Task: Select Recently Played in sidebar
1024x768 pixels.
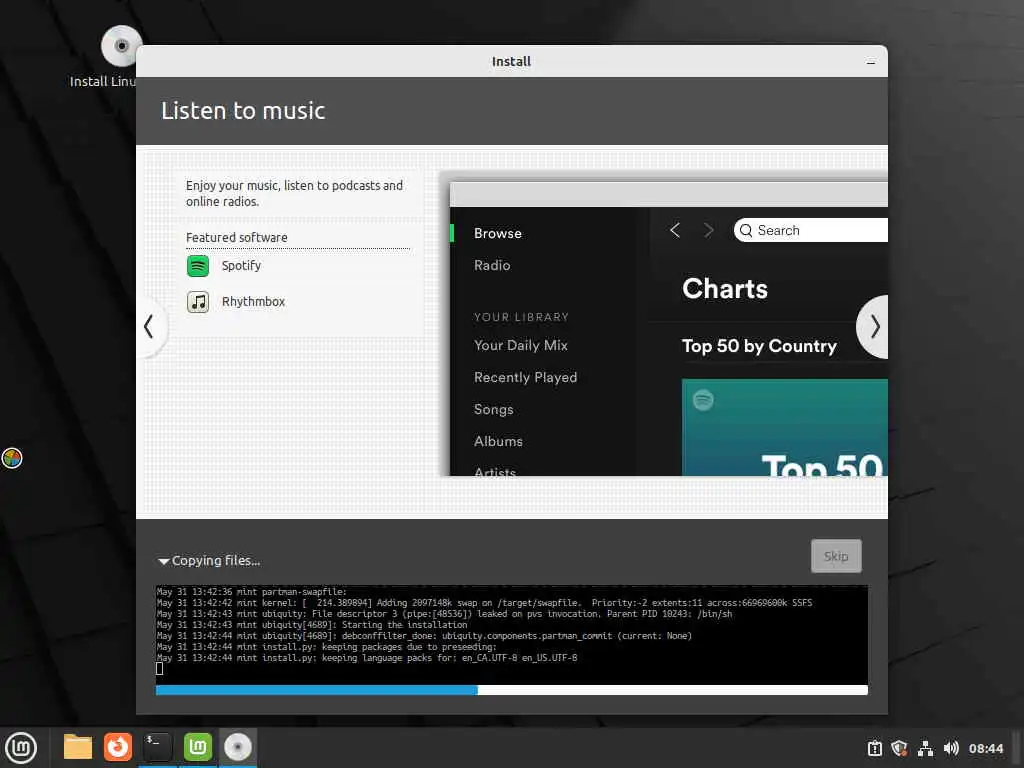Action: pos(525,377)
